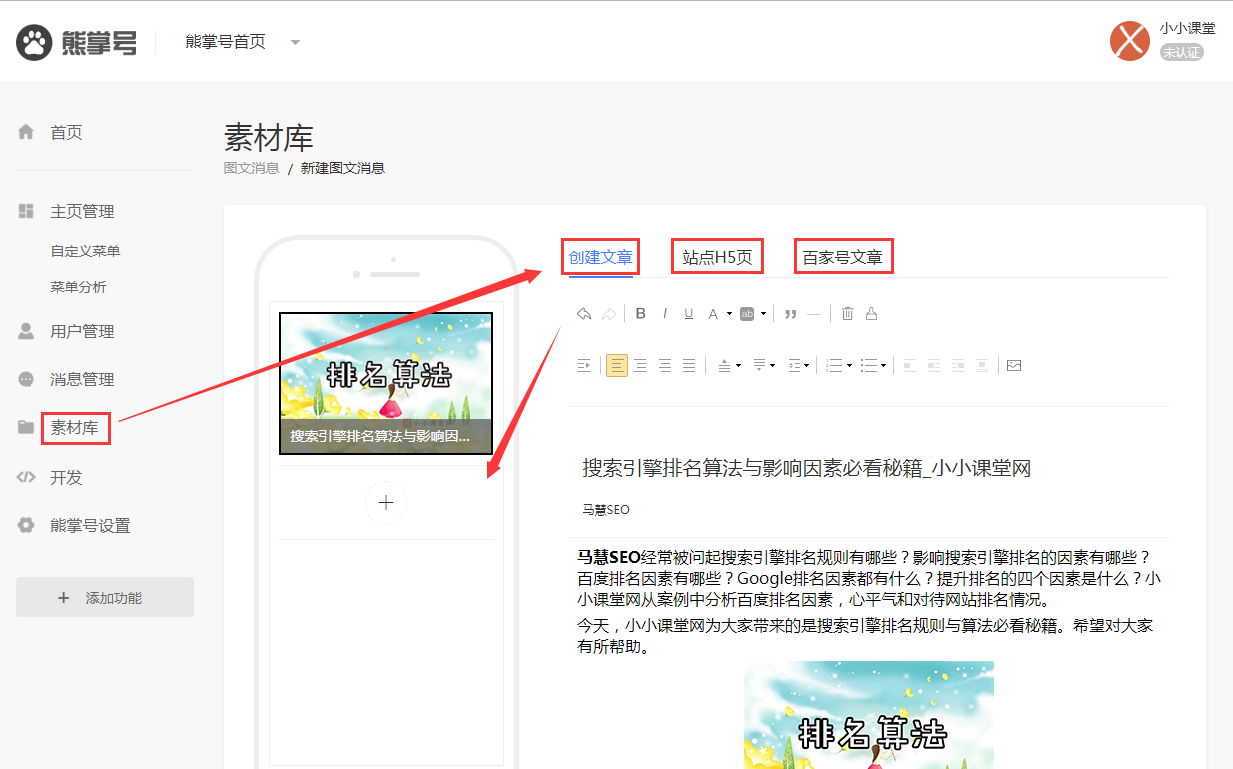1233x769 pixels.
Task: Open the font color dropdown arrow
Action: pyautogui.click(x=729, y=314)
